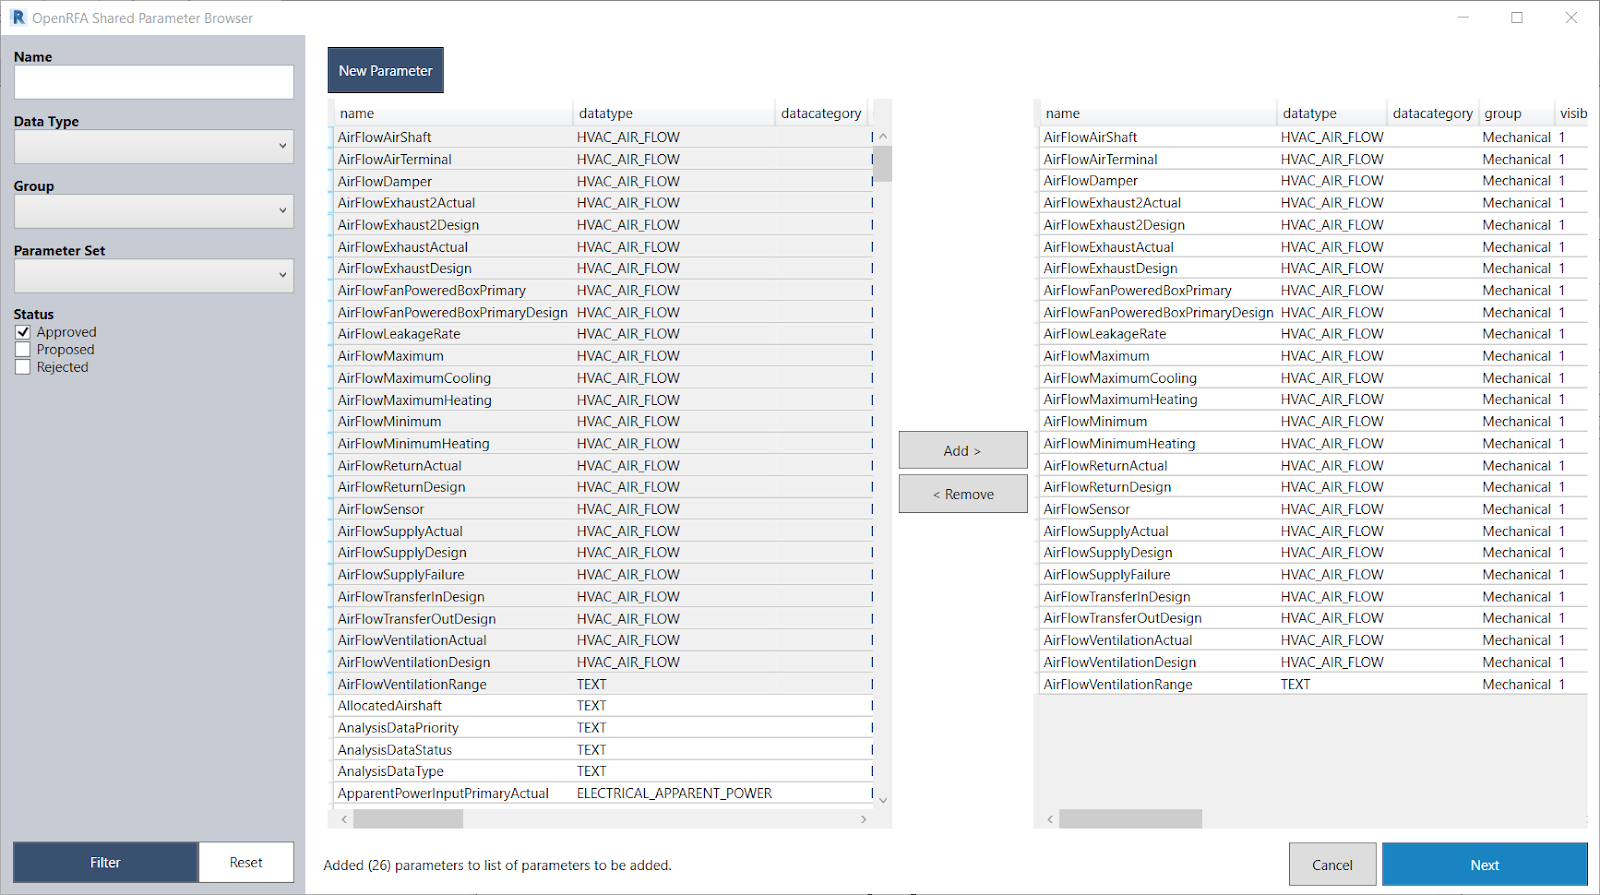Enable the Proposed status checkbox

pyautogui.click(x=23, y=349)
